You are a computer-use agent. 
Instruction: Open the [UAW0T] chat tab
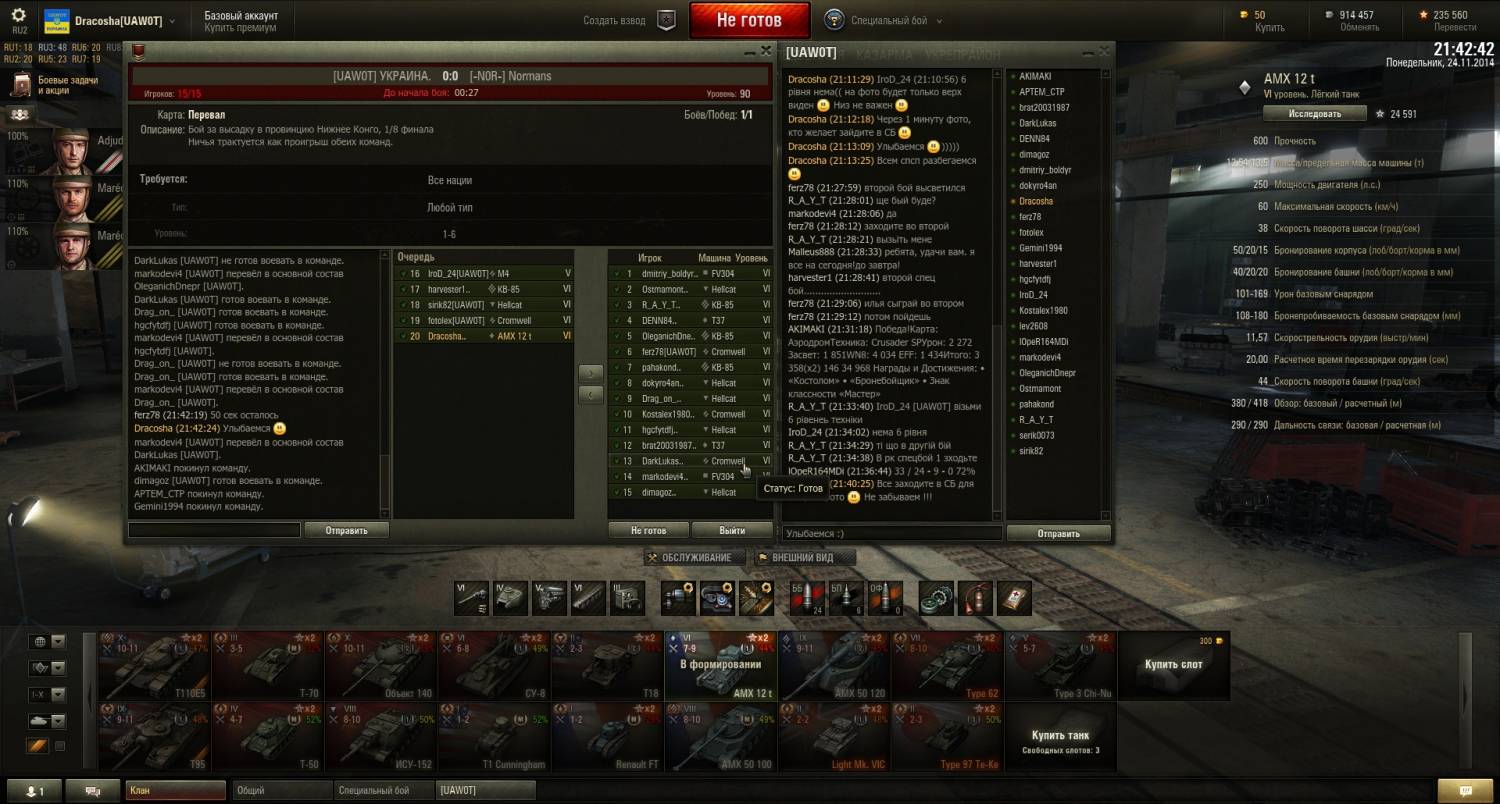pyautogui.click(x=487, y=791)
